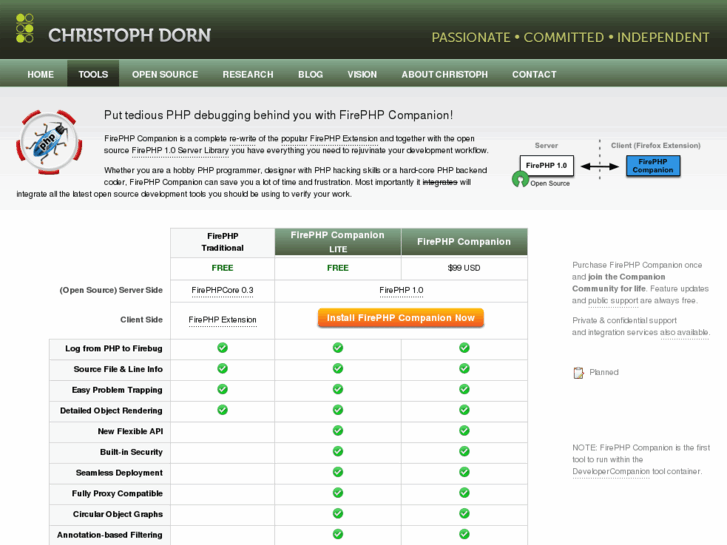Click Companion checkmark for Circular Object Graphs
The height and width of the screenshot is (545, 727).
click(x=464, y=513)
